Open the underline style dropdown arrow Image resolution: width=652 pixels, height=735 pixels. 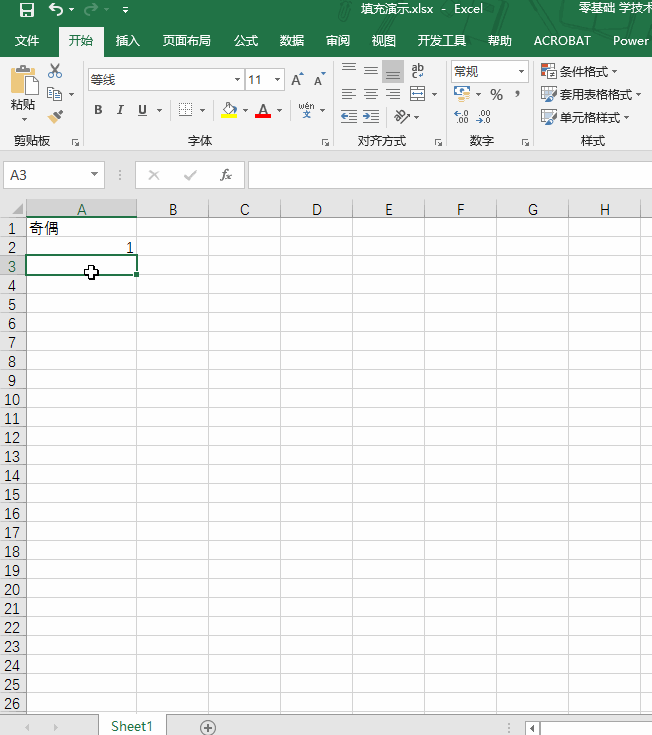coord(159,111)
